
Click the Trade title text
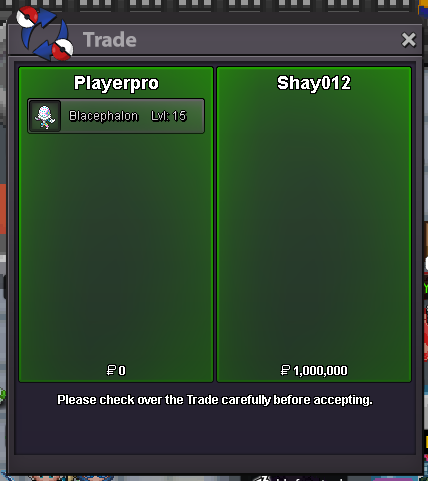click(110, 40)
